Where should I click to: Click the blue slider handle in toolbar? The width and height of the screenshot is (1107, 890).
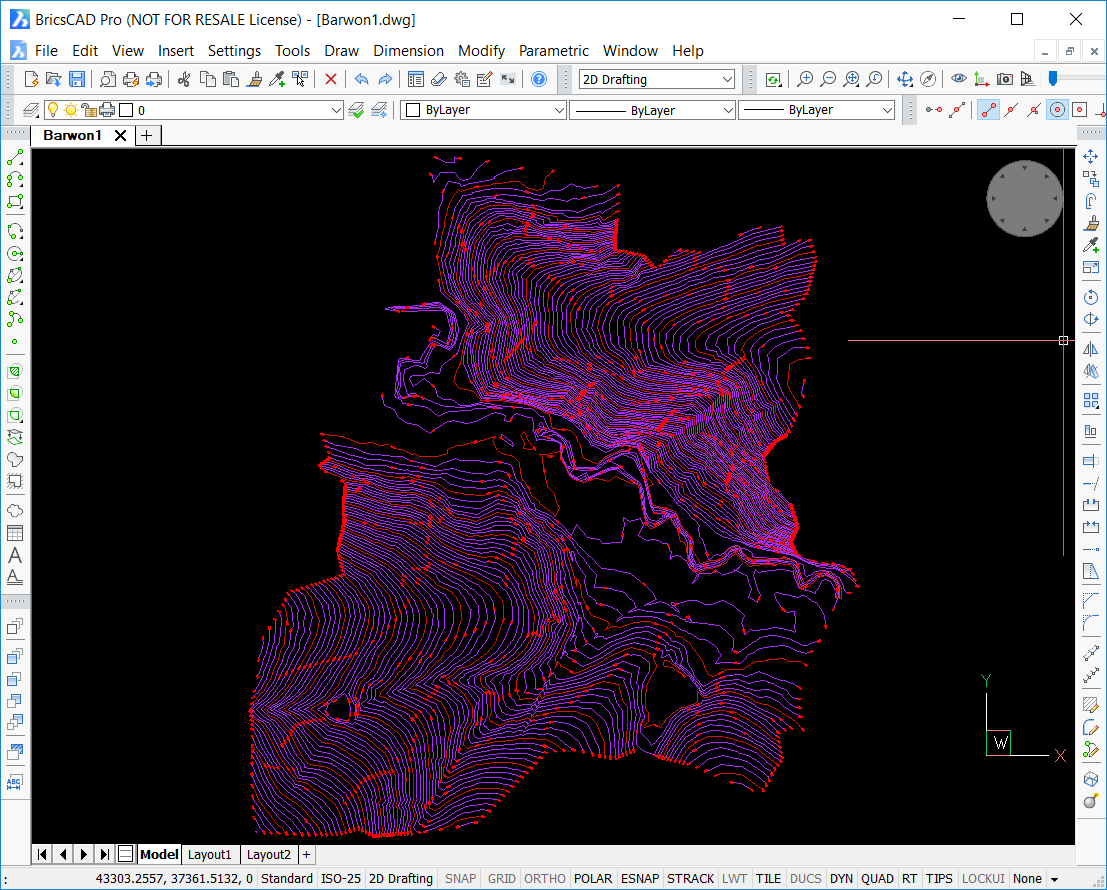(x=1054, y=78)
